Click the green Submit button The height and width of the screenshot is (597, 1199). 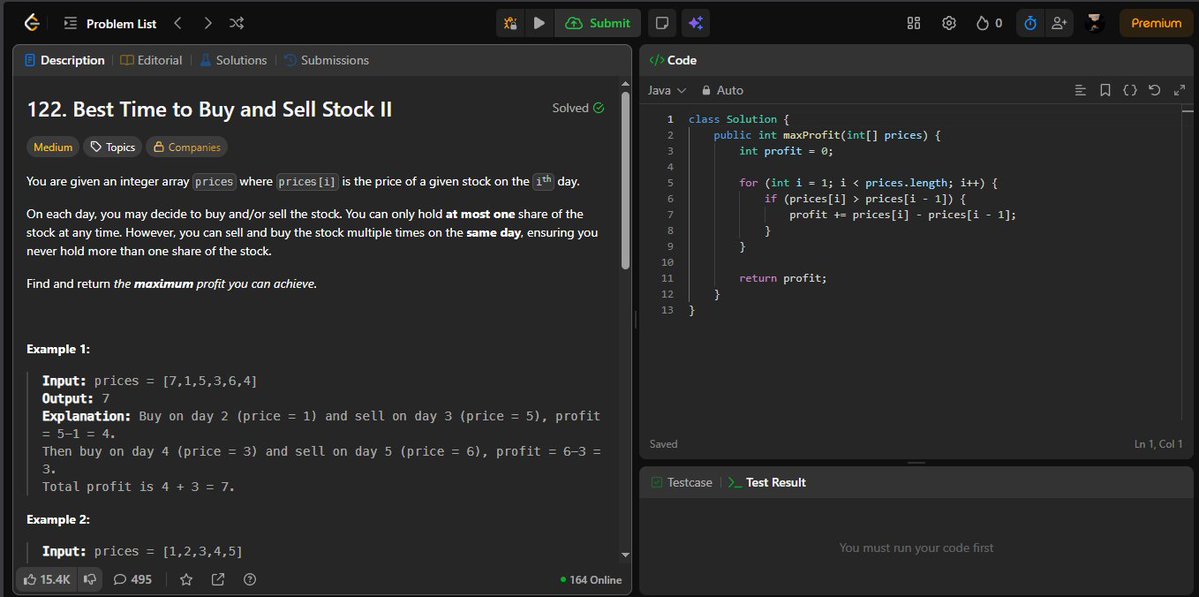click(597, 22)
